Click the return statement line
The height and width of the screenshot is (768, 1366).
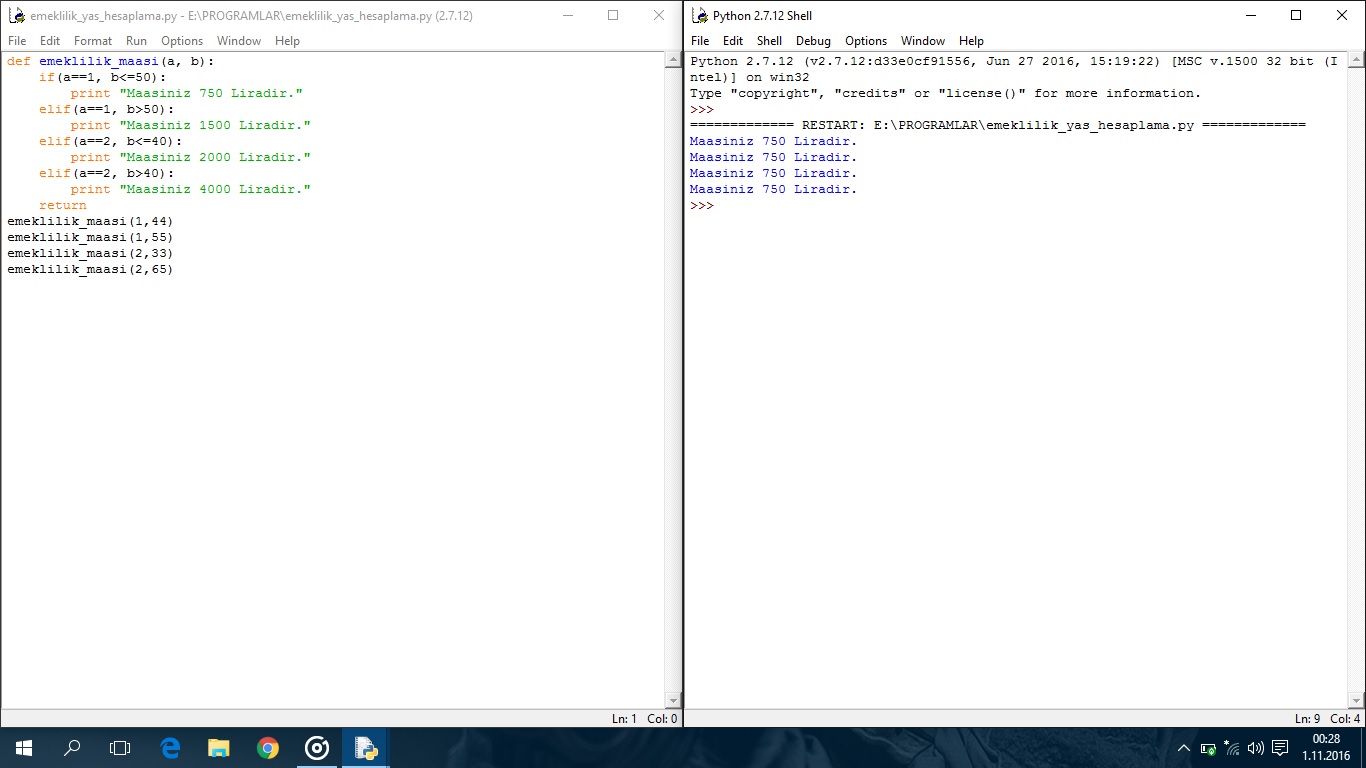[63, 205]
